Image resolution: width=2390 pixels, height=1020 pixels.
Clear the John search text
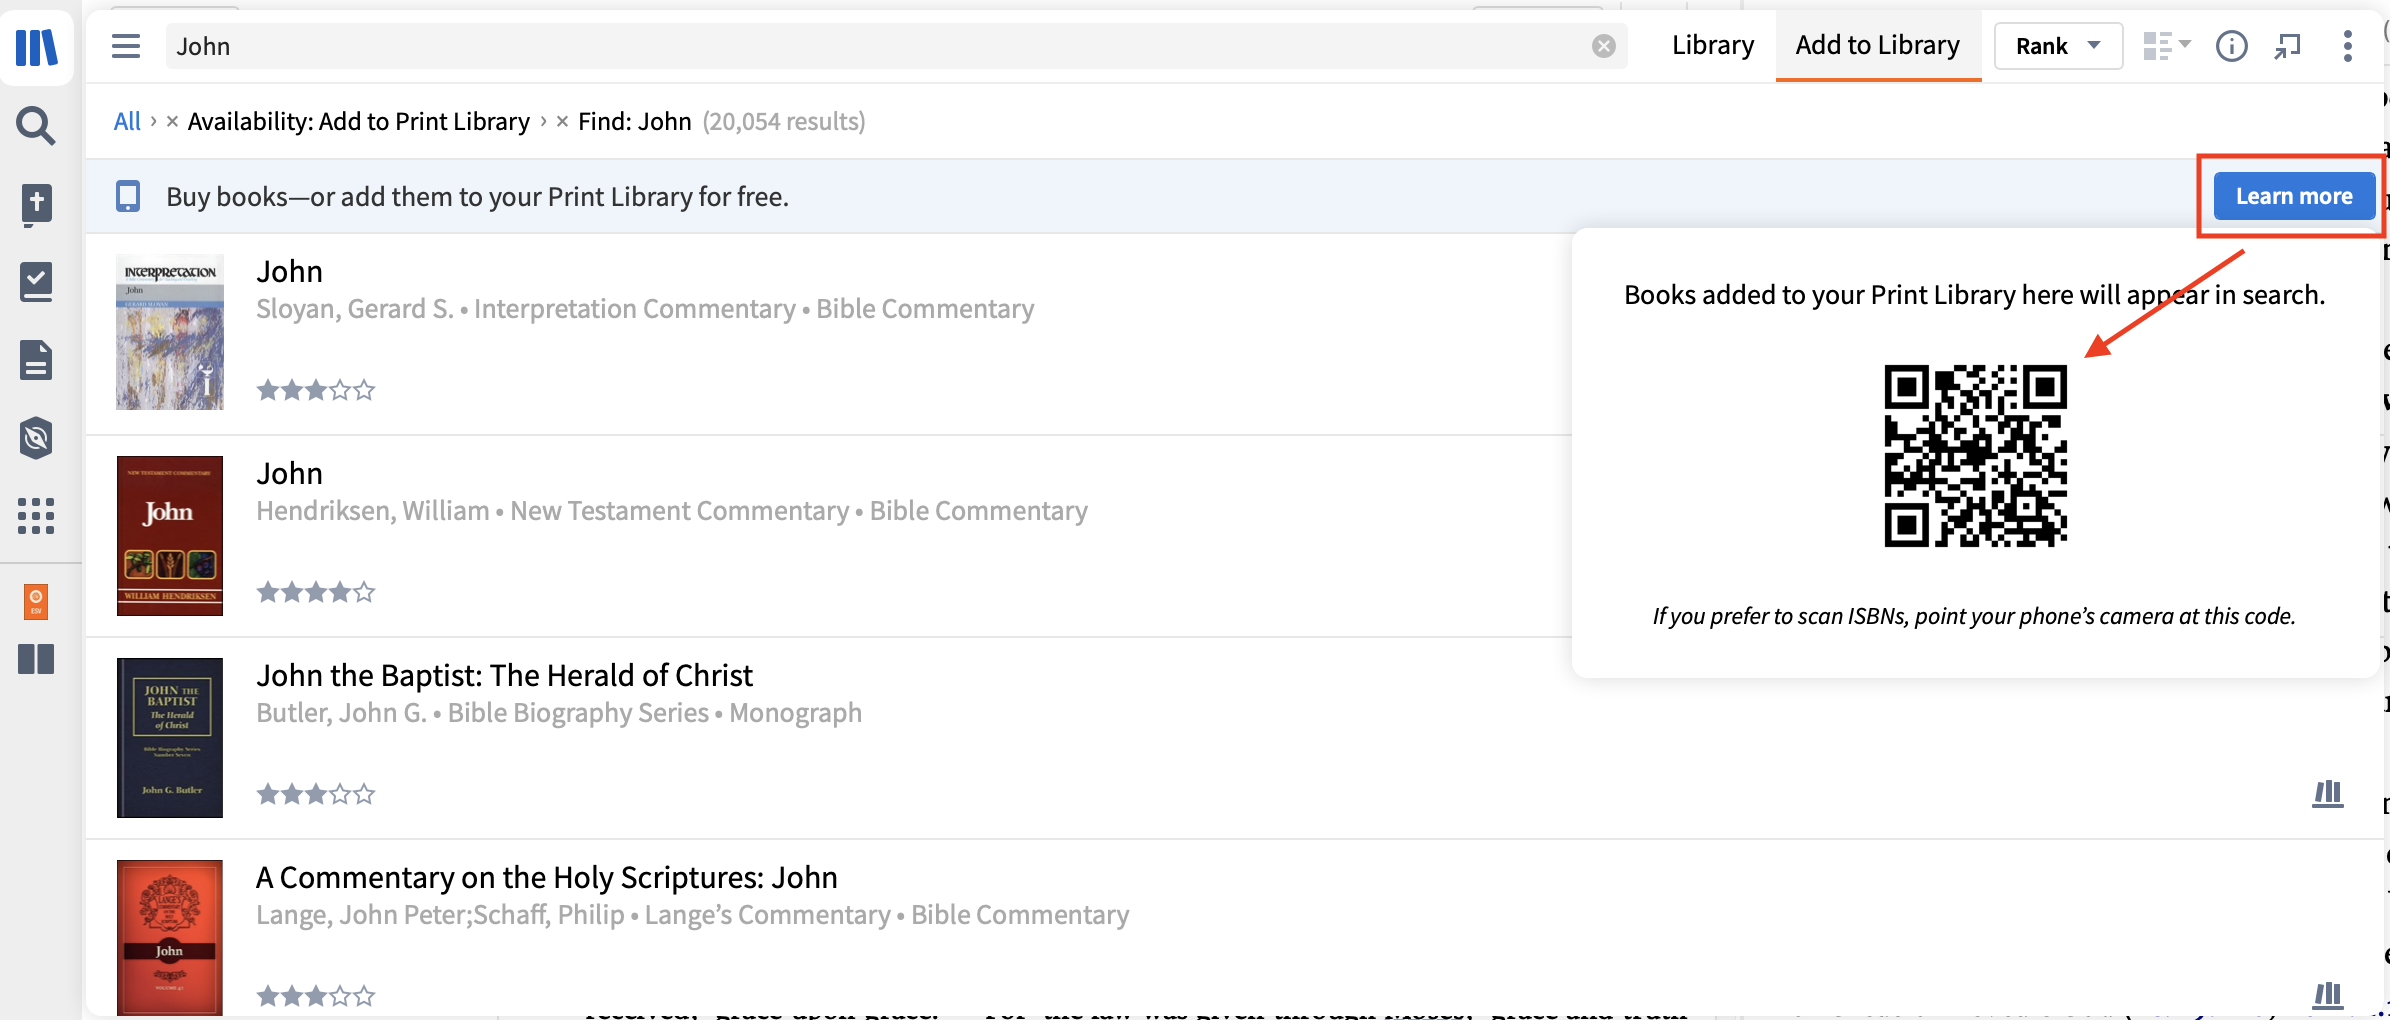pyautogui.click(x=1603, y=46)
